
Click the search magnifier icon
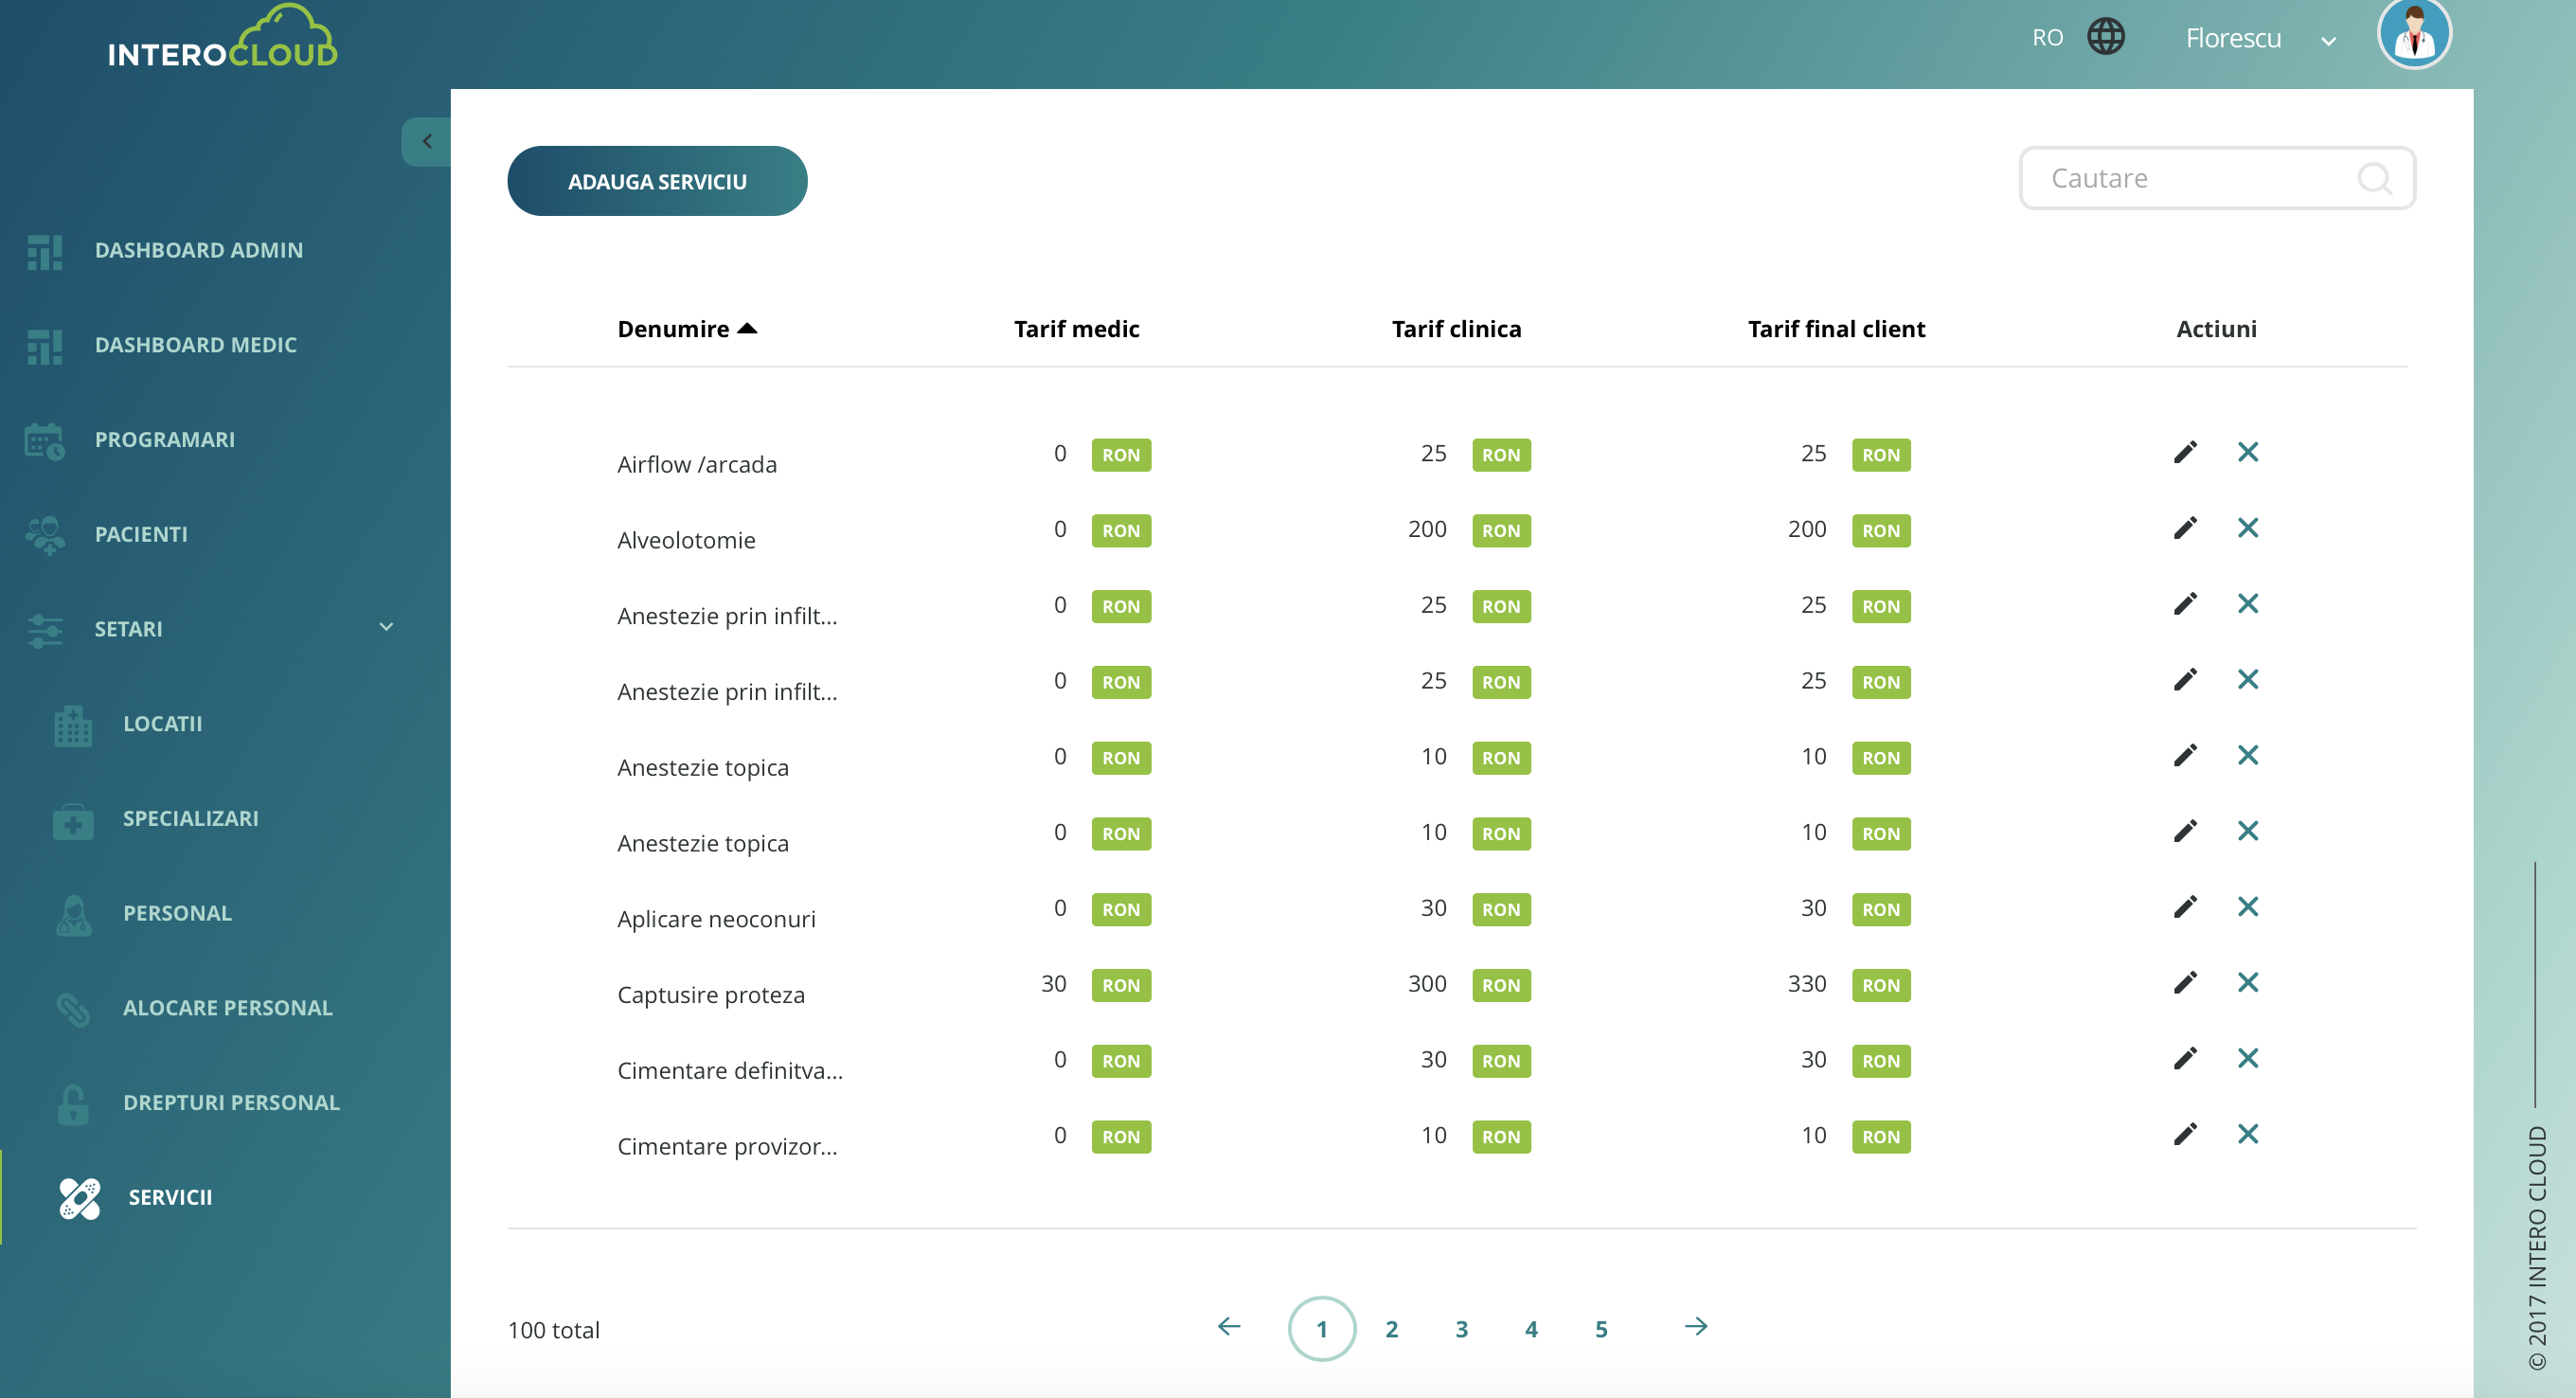pos(2374,178)
